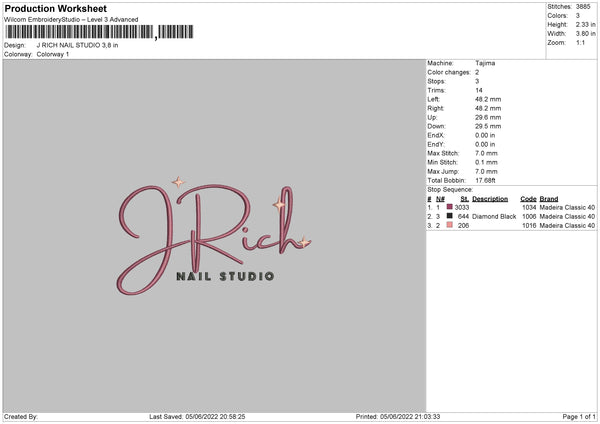Click the Code column header

coord(528,199)
